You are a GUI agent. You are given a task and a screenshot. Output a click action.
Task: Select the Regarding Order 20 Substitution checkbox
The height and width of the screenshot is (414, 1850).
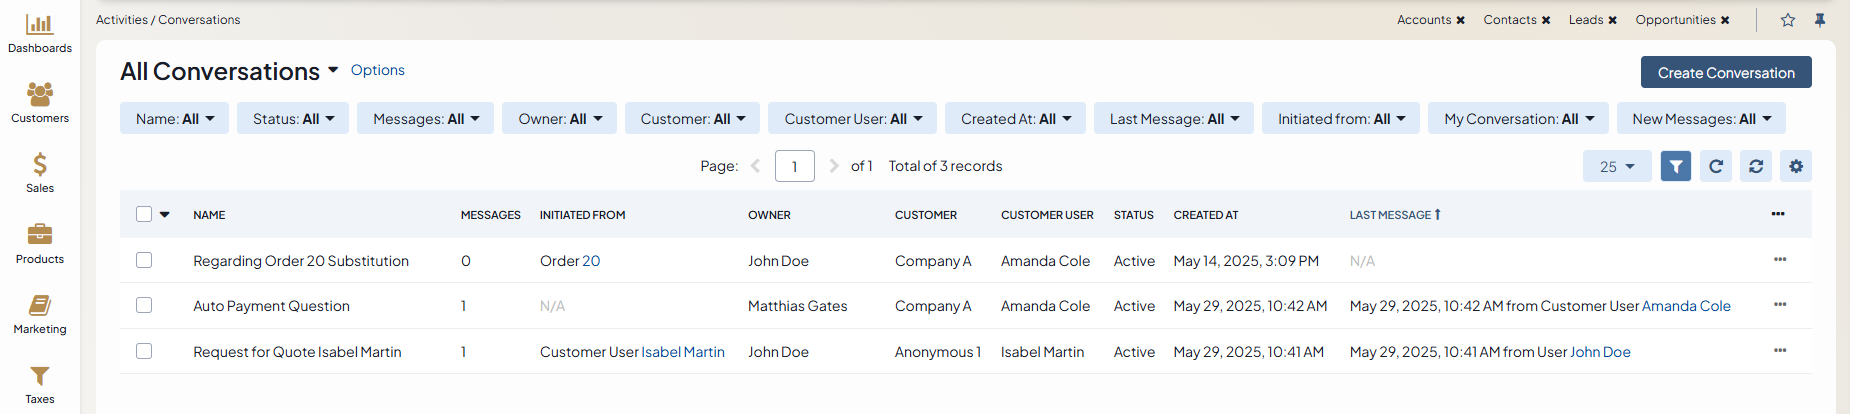144,260
